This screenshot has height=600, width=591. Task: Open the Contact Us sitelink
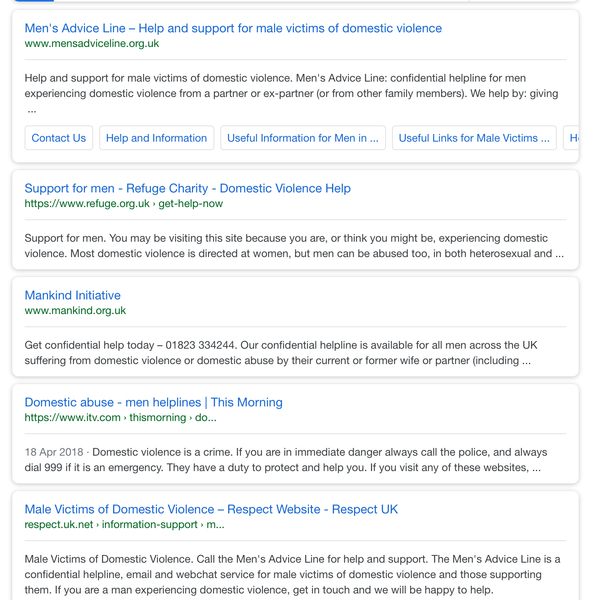click(59, 138)
